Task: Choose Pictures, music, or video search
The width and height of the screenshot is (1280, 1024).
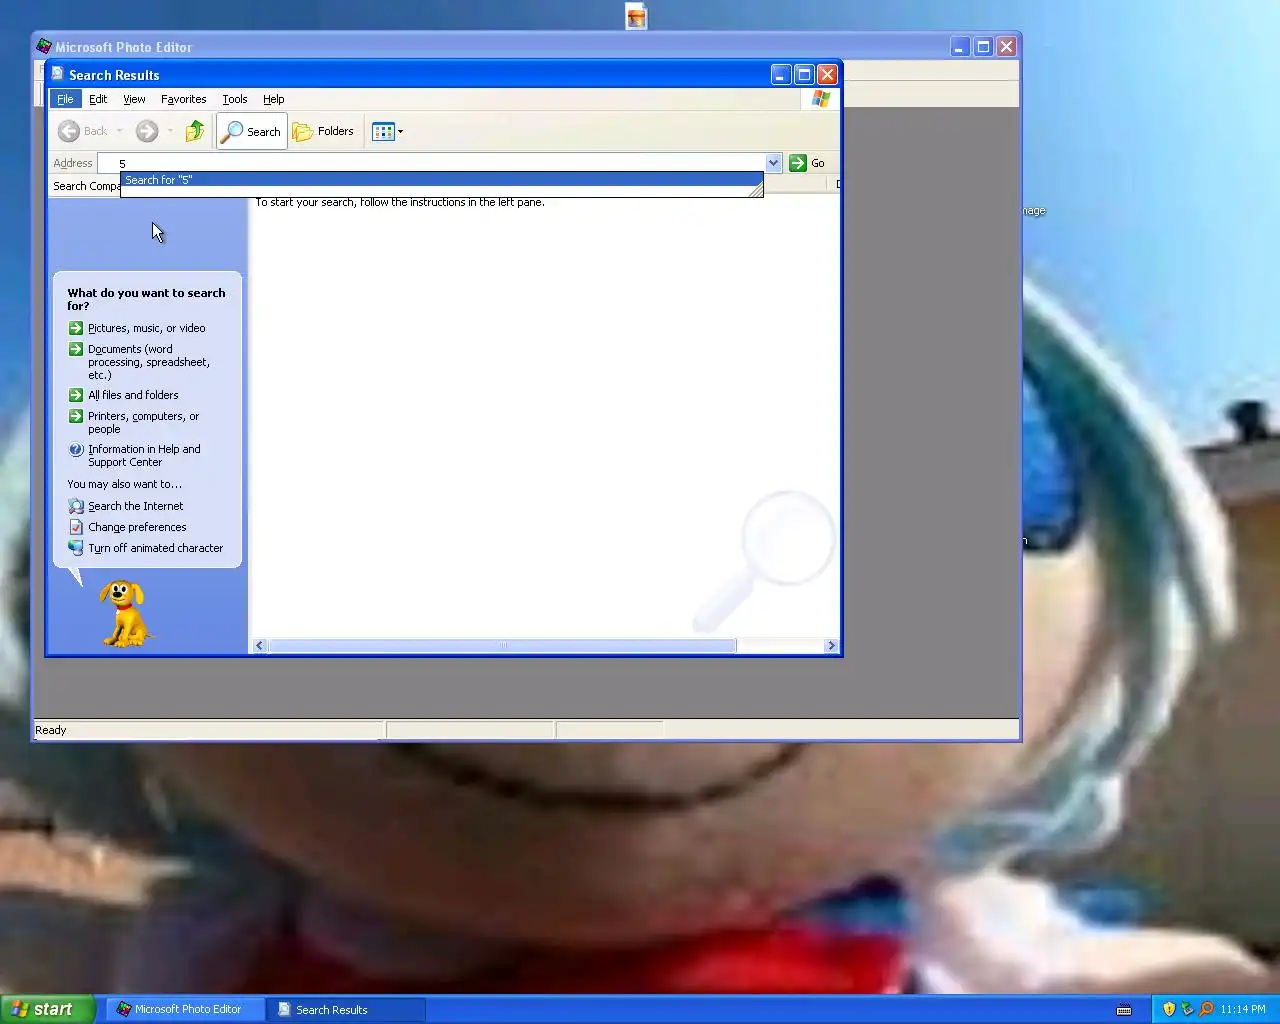Action: tap(146, 328)
